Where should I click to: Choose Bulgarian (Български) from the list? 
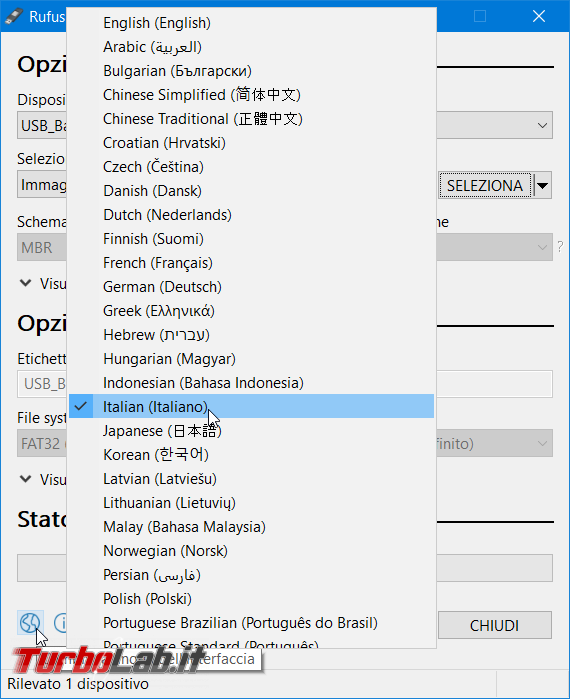click(x=251, y=71)
